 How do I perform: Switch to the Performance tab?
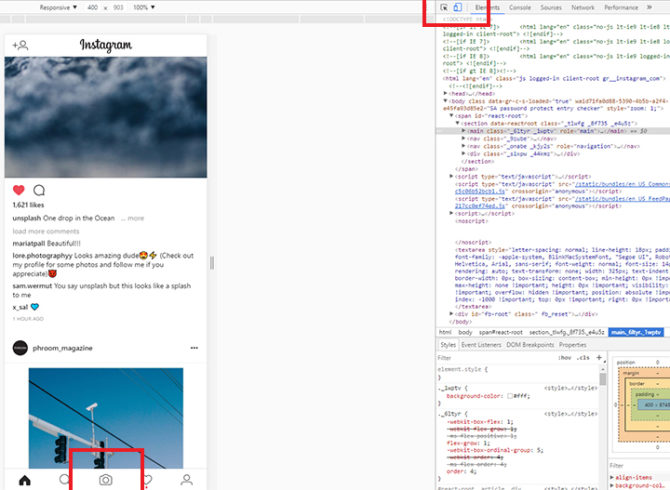tap(621, 7)
